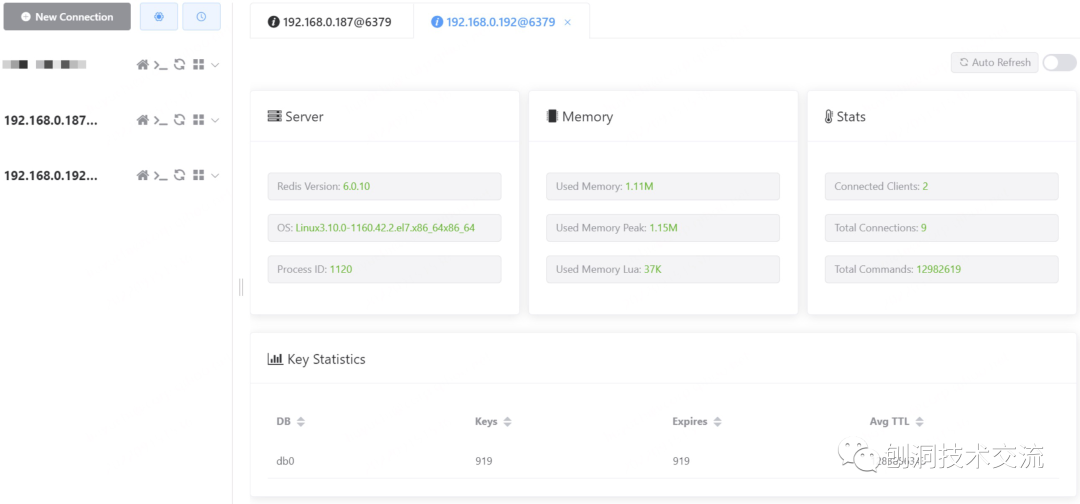Click home icon for the blurred connection

142,65
